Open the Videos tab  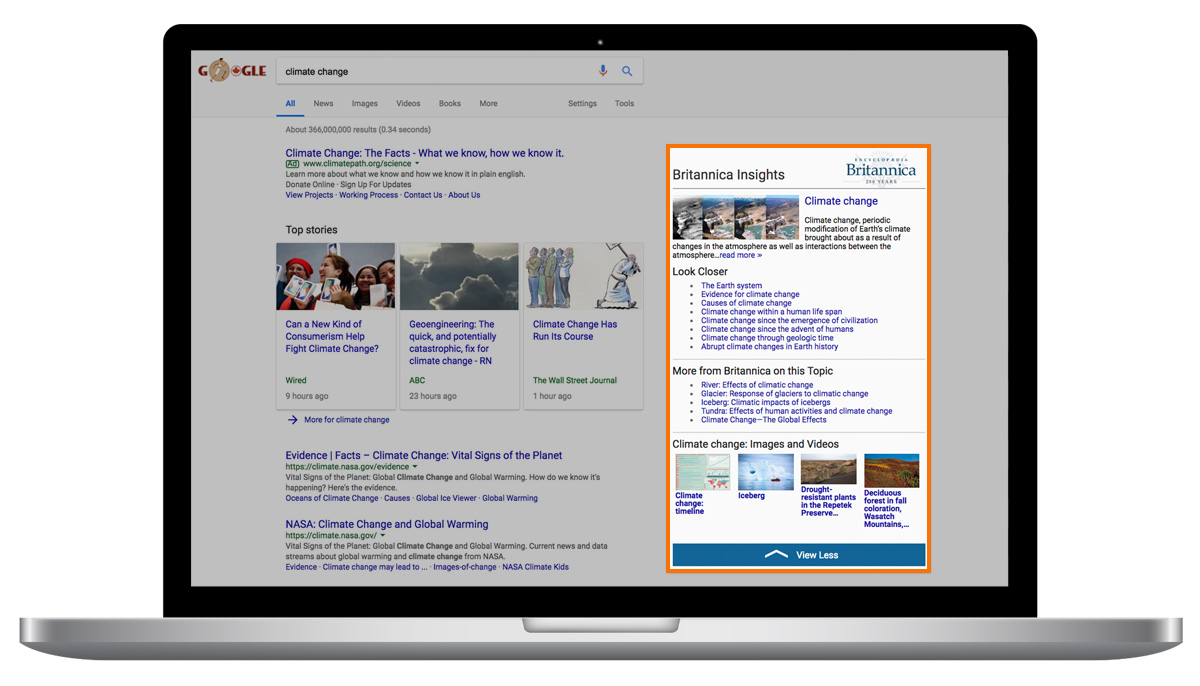408,103
